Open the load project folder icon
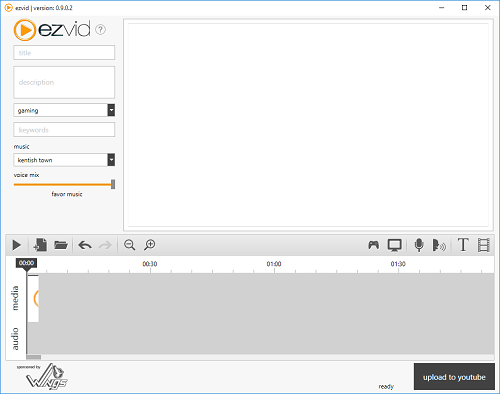 [61, 245]
